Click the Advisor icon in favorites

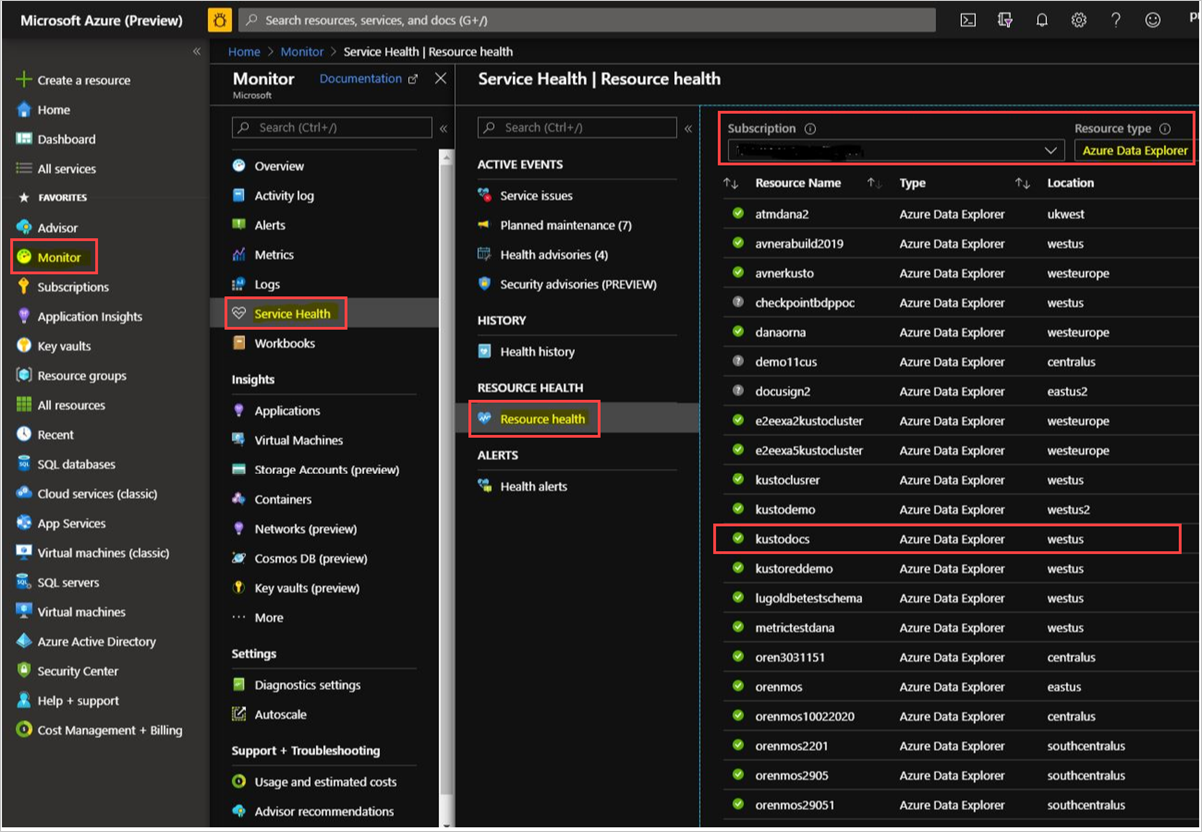point(24,228)
